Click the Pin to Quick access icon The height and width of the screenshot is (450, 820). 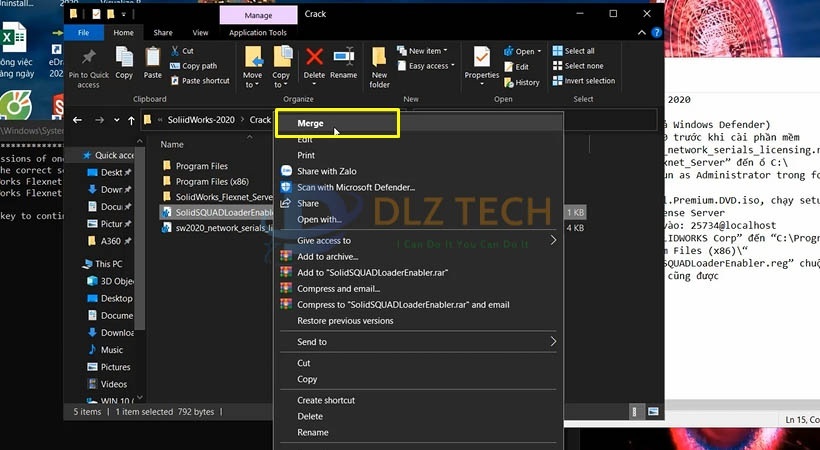click(88, 66)
